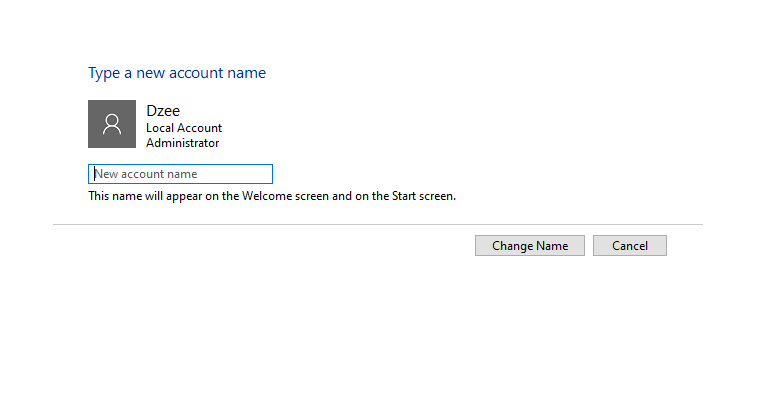The height and width of the screenshot is (399, 769).
Task: Click the right end of the name input box
Action: (x=265, y=174)
